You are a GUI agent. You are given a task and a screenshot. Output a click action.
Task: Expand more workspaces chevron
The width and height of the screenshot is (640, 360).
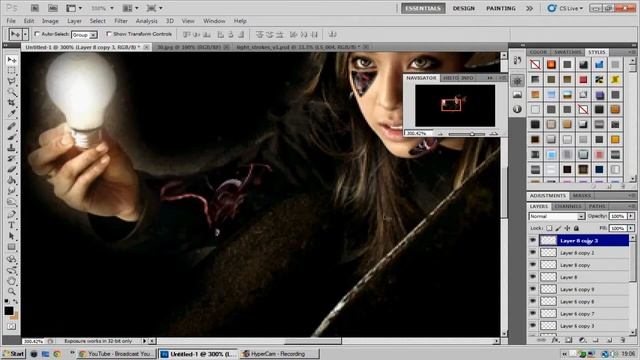pyautogui.click(x=529, y=8)
